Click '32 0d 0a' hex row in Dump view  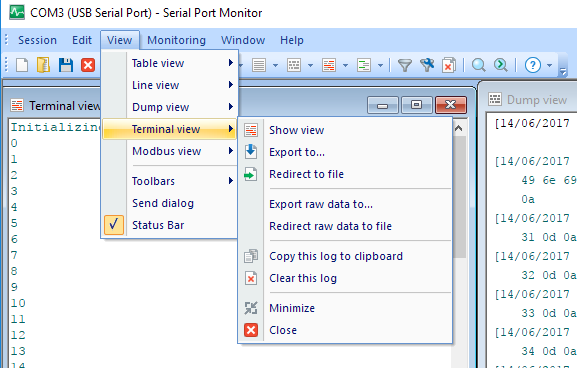549,275
